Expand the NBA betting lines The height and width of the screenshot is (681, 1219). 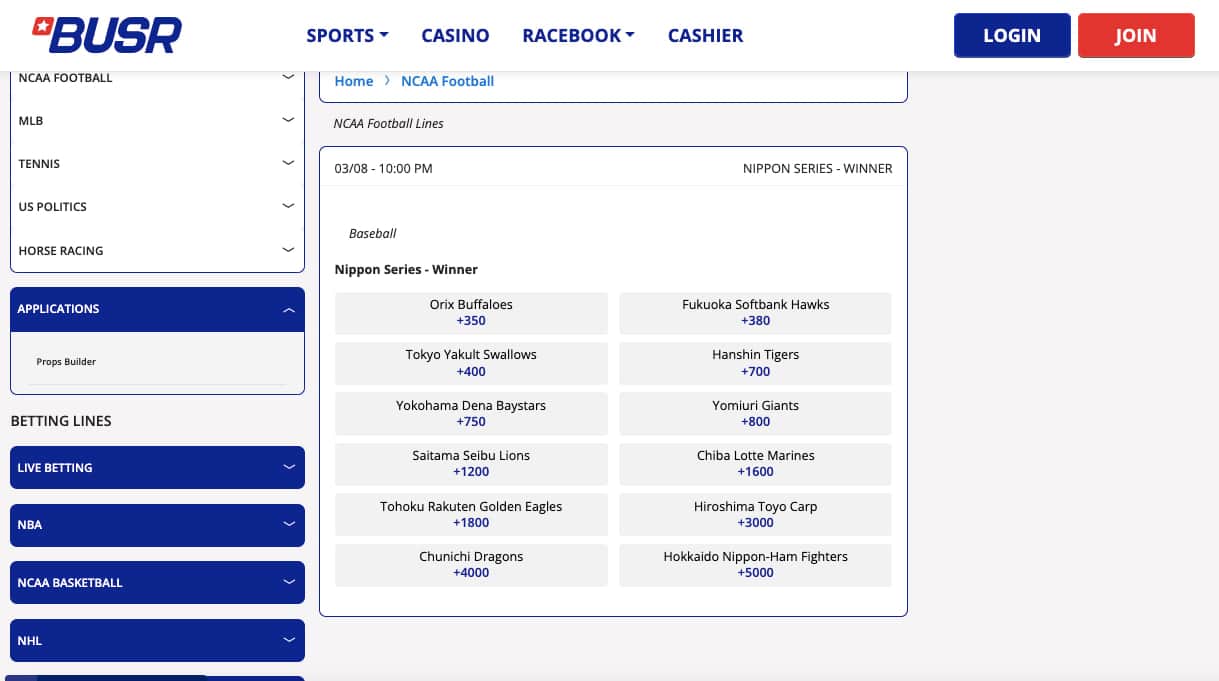(157, 524)
